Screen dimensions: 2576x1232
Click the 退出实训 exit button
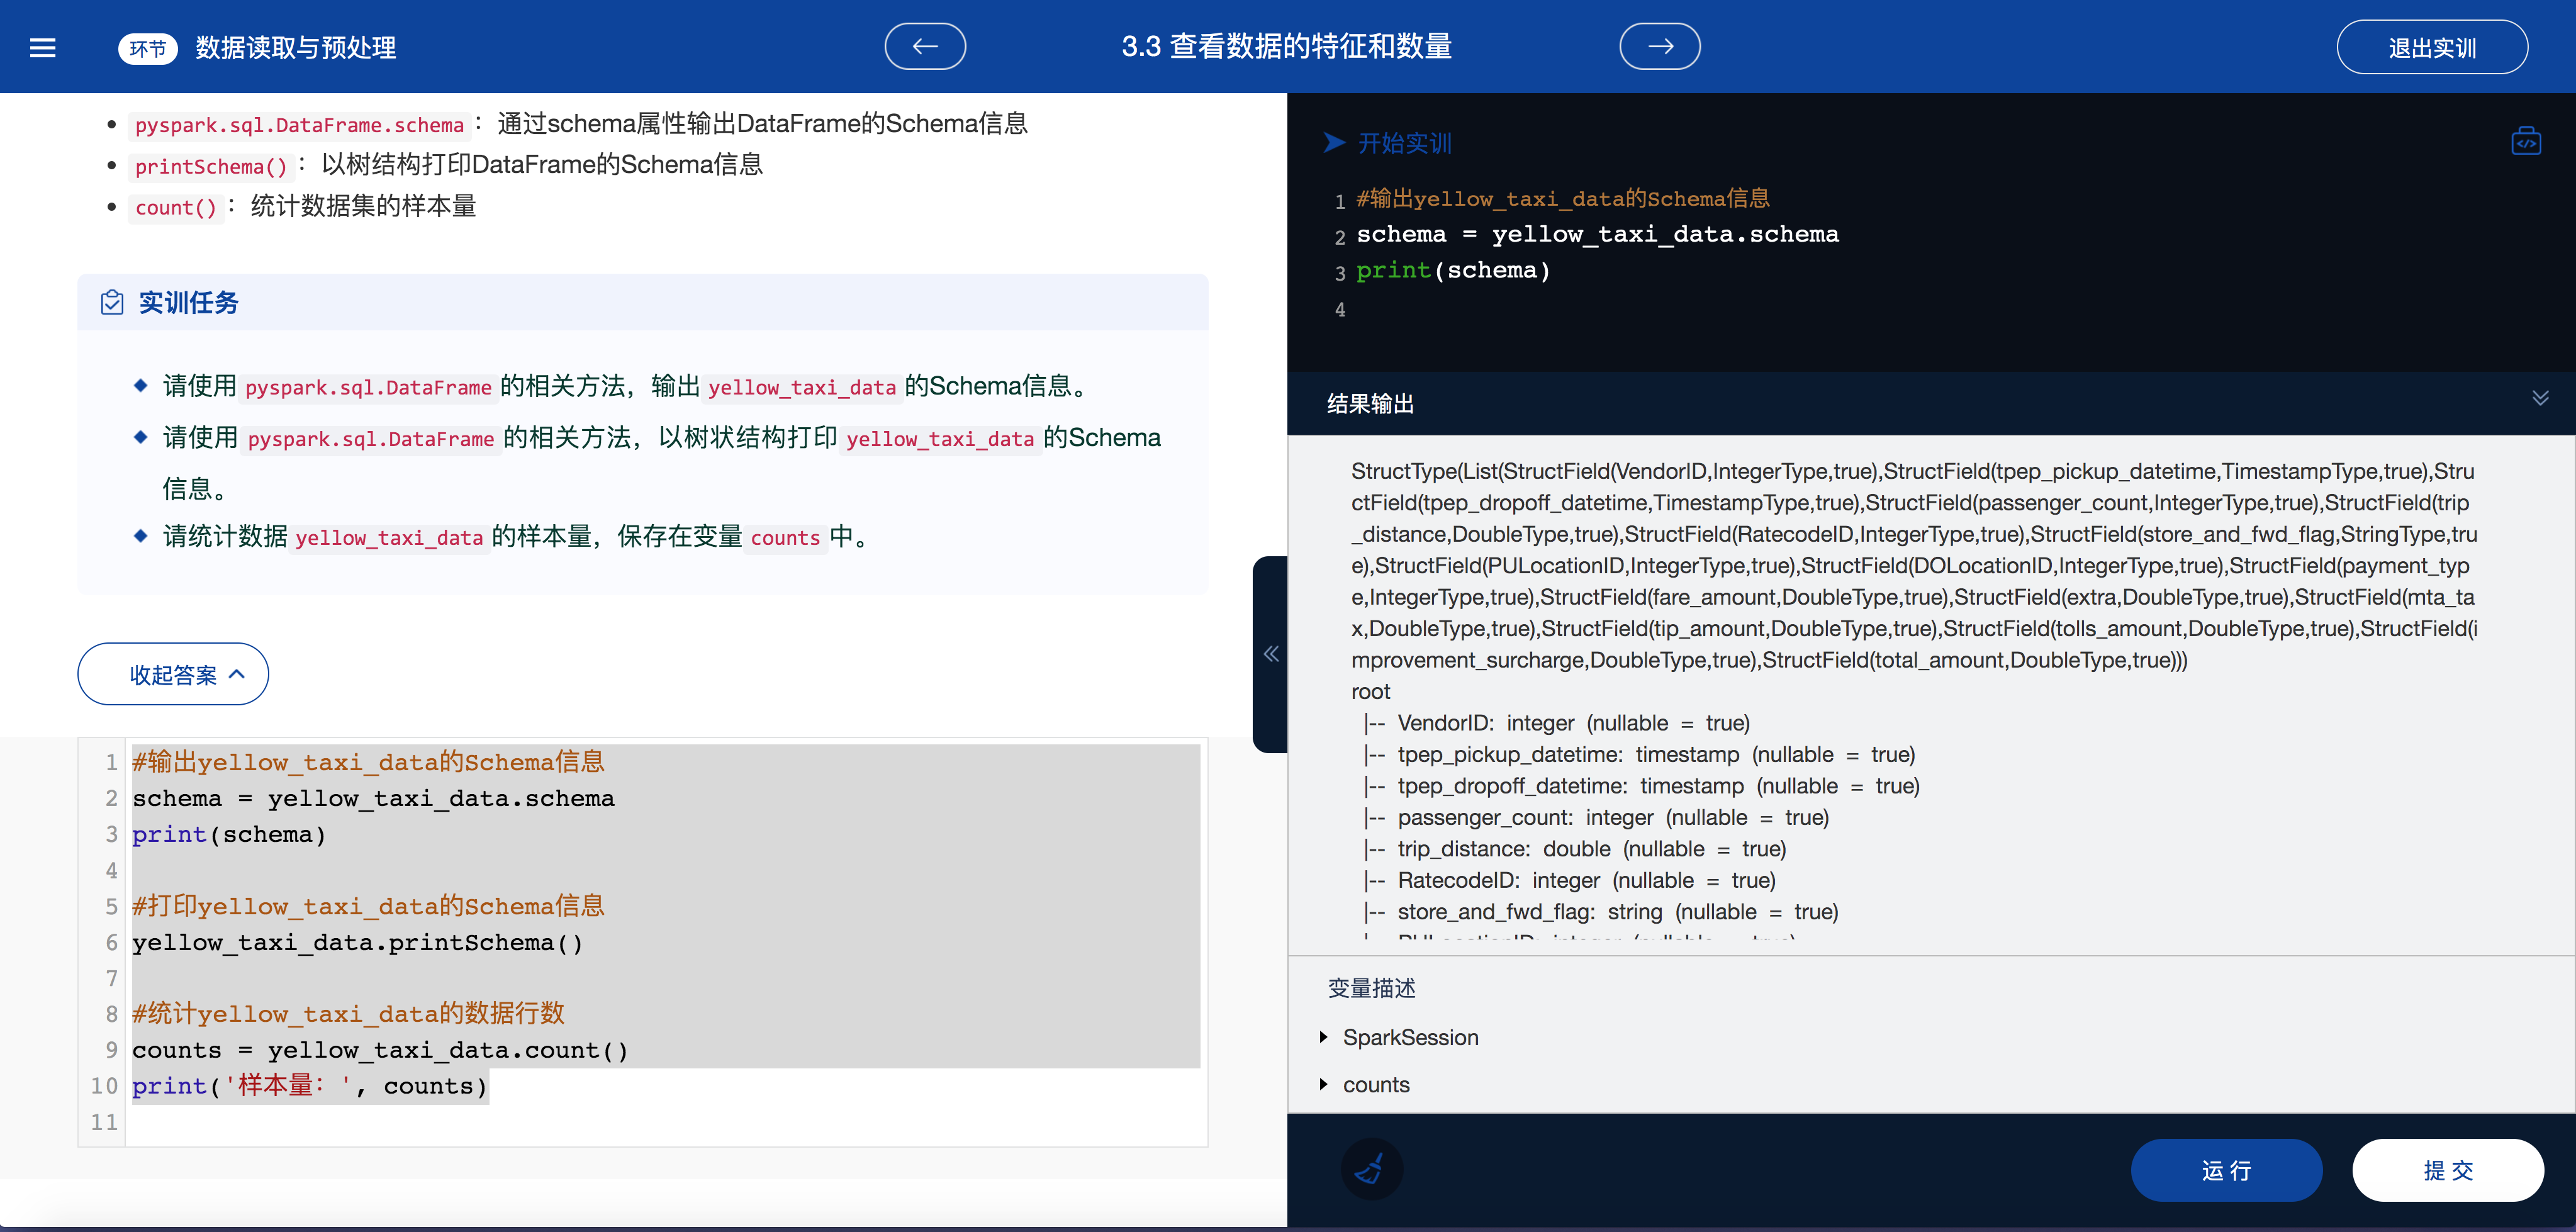pyautogui.click(x=2431, y=47)
